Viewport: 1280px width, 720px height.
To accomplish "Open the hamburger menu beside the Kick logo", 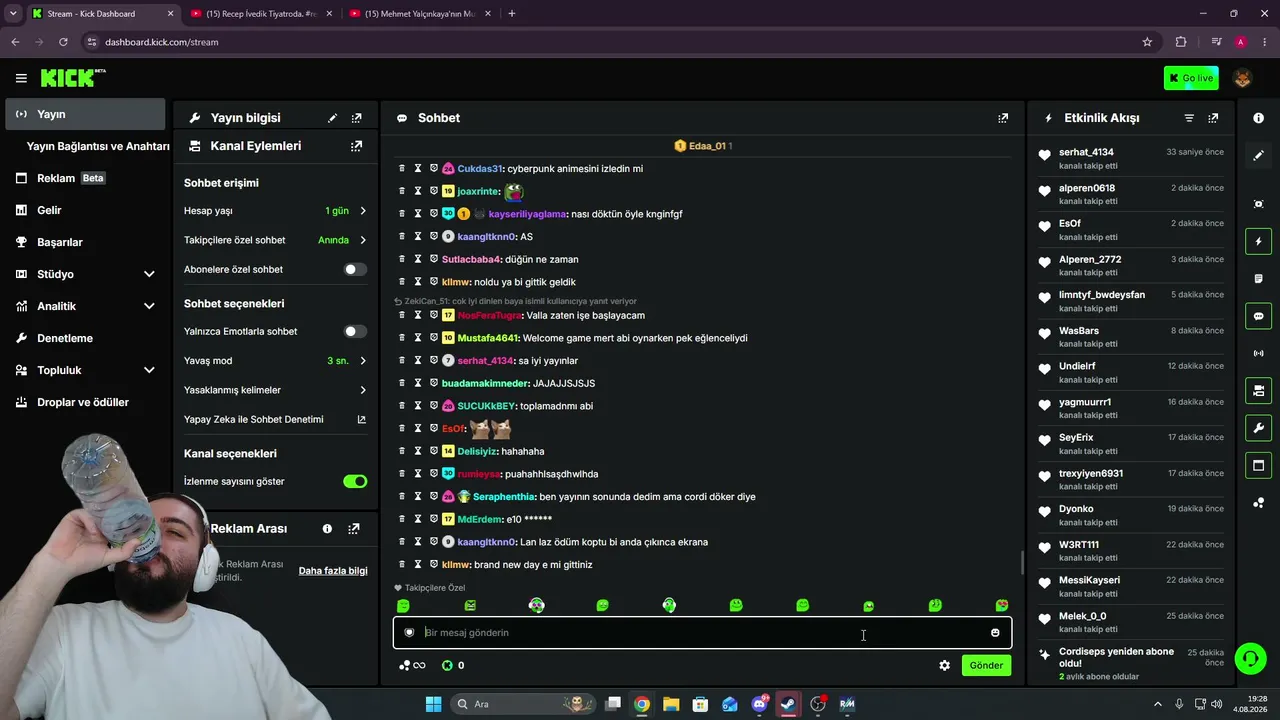I will 21,78.
